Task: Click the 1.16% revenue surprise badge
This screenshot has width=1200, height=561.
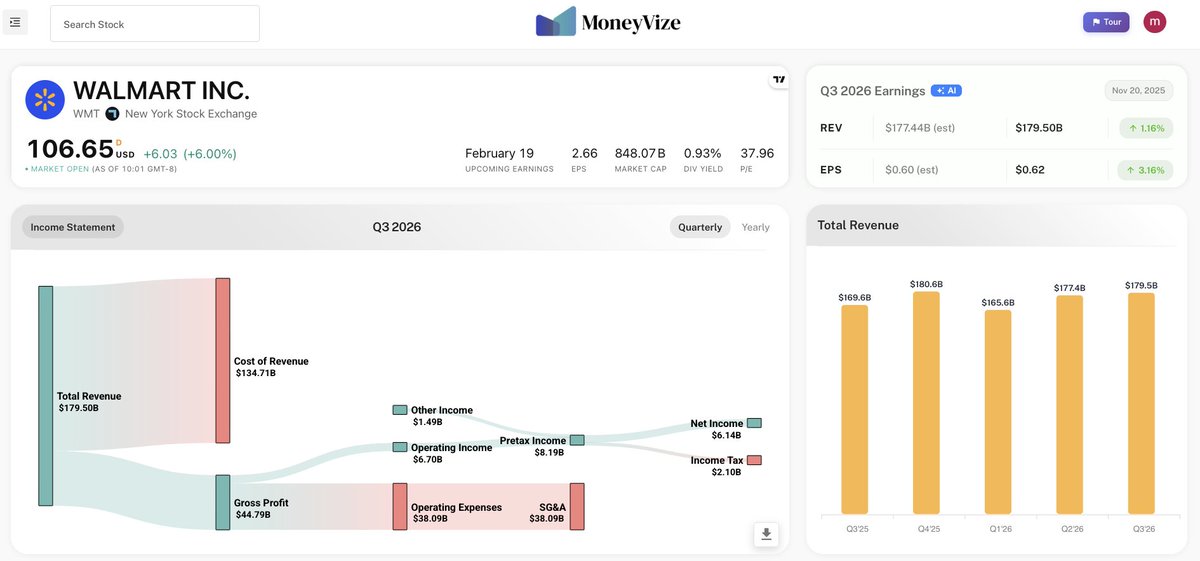Action: (1145, 128)
